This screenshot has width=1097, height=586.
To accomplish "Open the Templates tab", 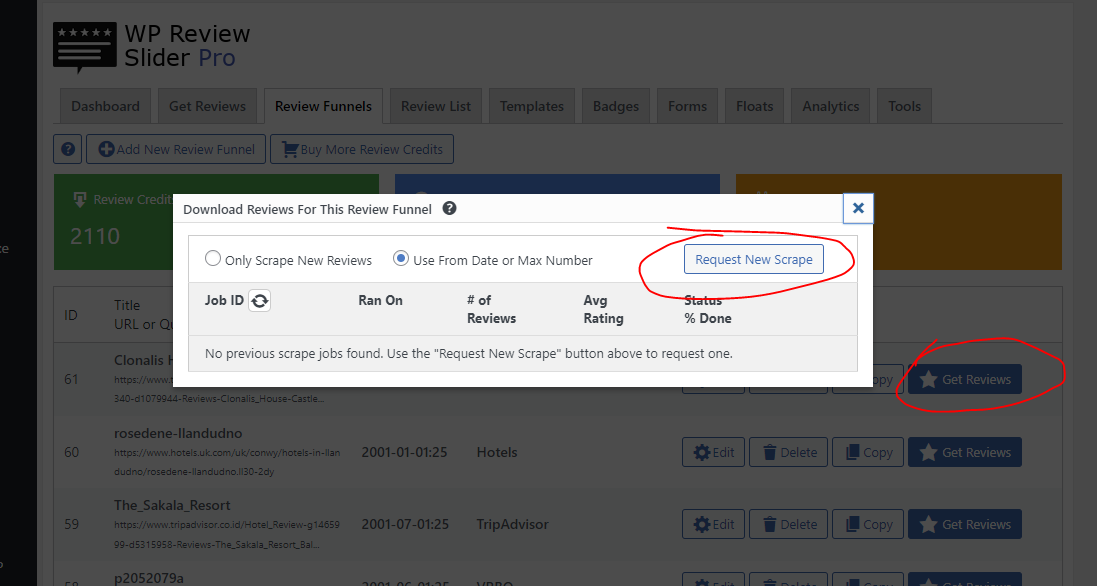I will (x=532, y=106).
